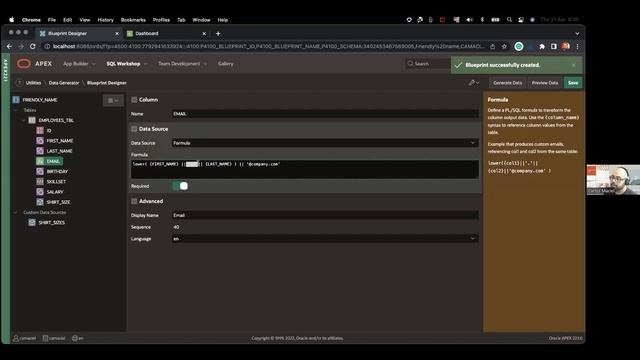Click the EMAIL column icon
Viewport: 640px width, 360px height.
[40, 161]
